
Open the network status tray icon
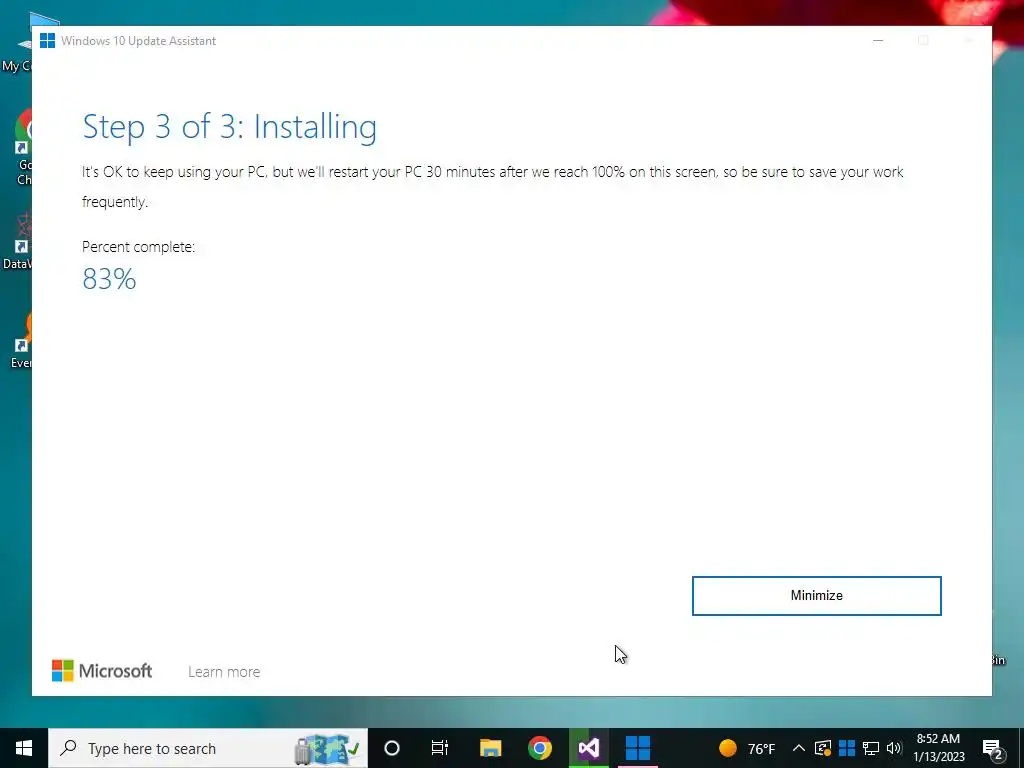tap(871, 748)
